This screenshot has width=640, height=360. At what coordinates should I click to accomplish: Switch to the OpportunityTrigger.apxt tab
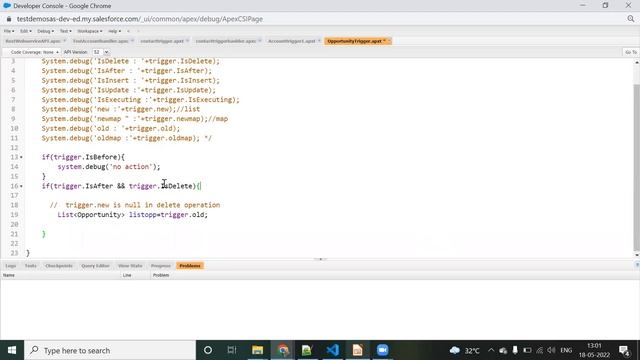tap(354, 41)
